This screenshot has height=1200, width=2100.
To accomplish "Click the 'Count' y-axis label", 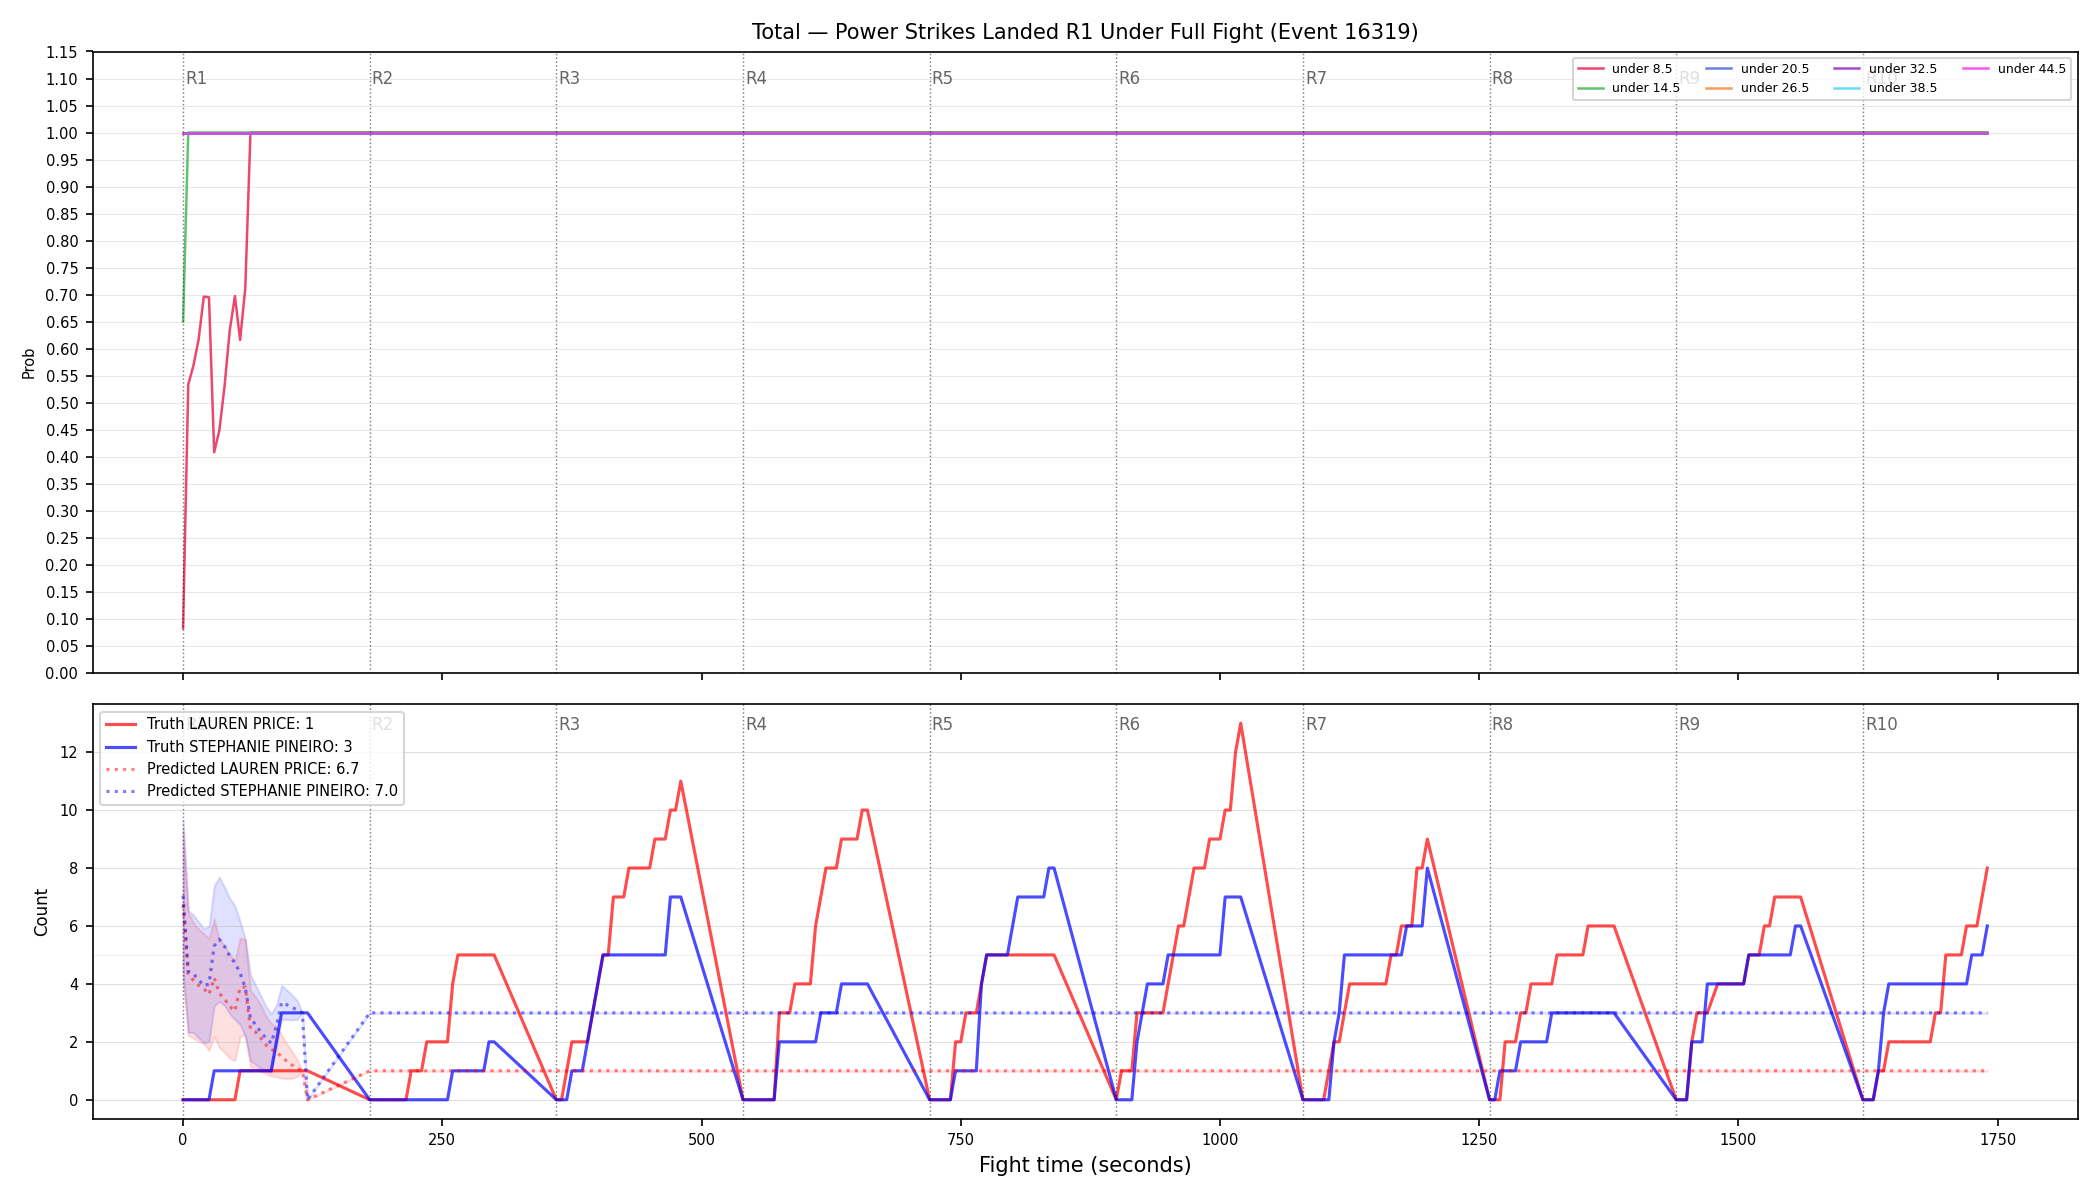I will point(41,912).
